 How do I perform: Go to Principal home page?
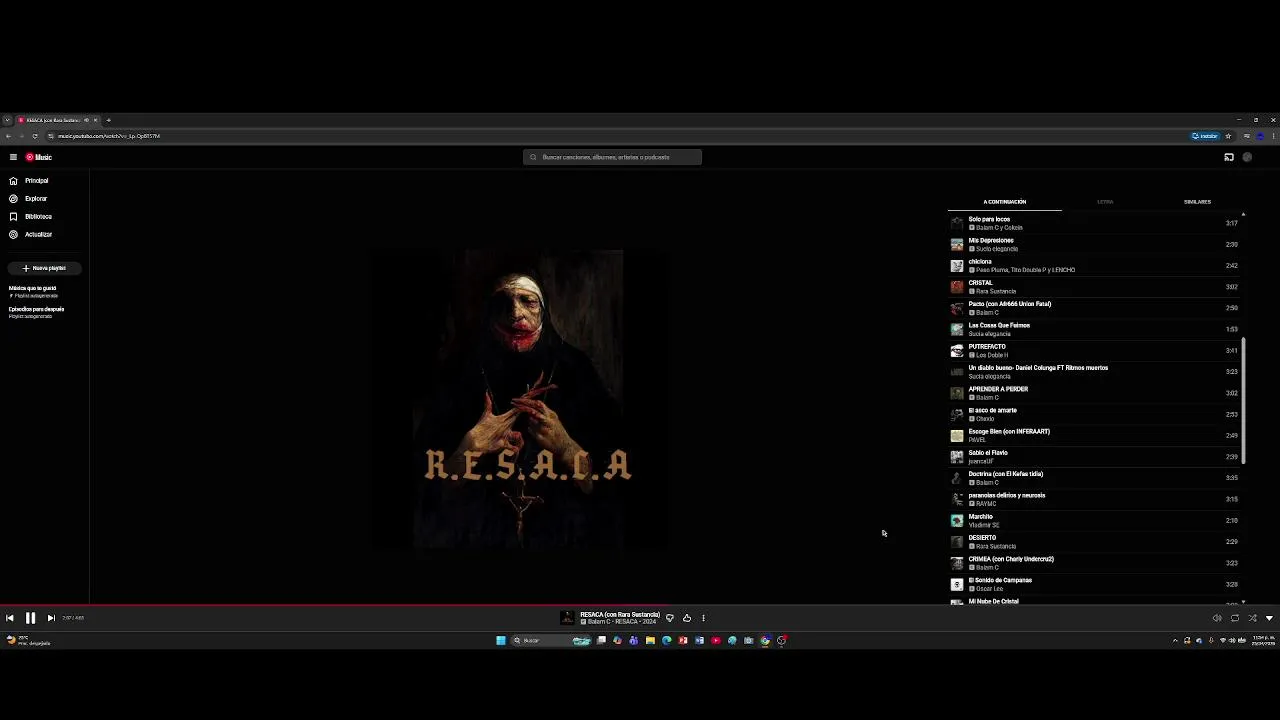[x=45, y=181]
